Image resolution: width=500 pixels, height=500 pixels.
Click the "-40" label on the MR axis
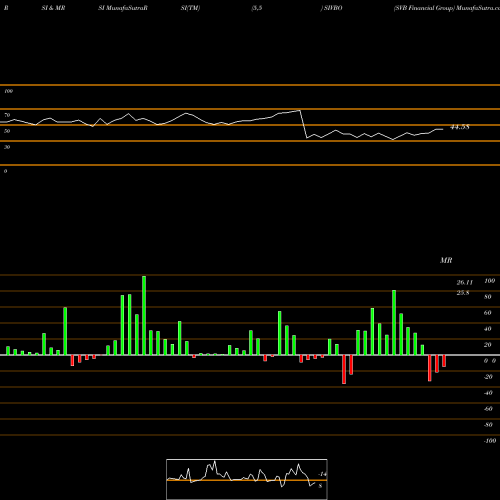point(488,393)
